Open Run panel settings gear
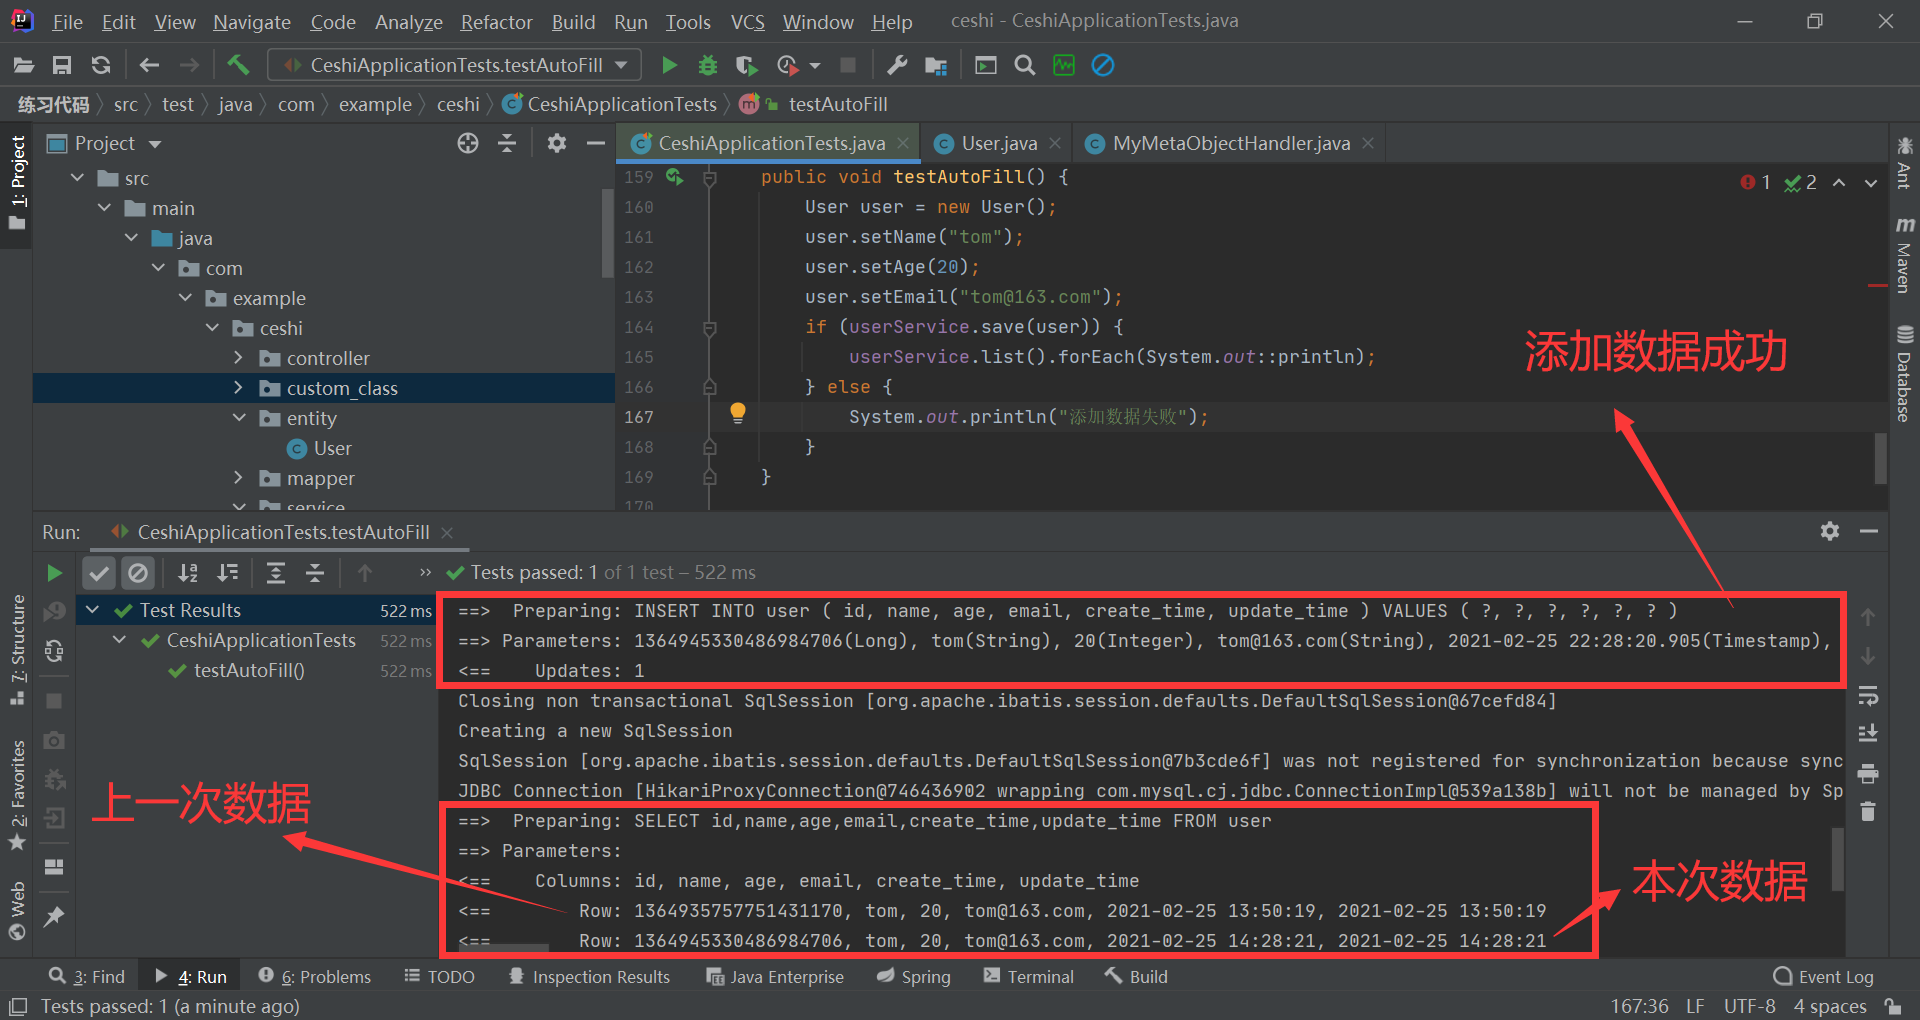 (x=1829, y=531)
